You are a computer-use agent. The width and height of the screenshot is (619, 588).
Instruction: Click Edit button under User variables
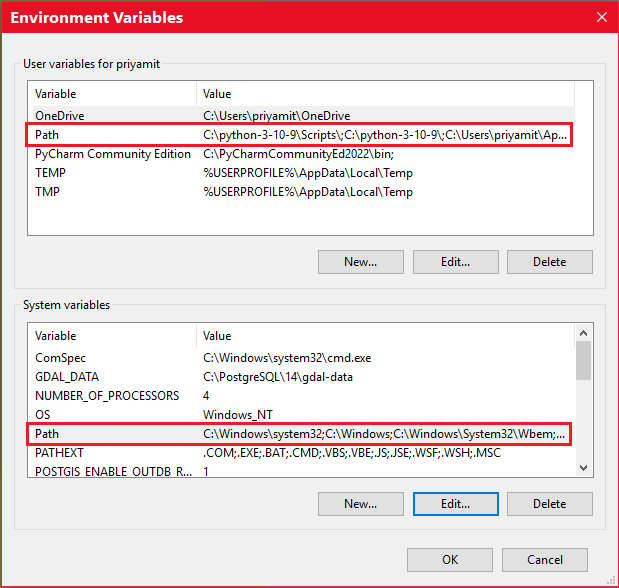tap(456, 262)
